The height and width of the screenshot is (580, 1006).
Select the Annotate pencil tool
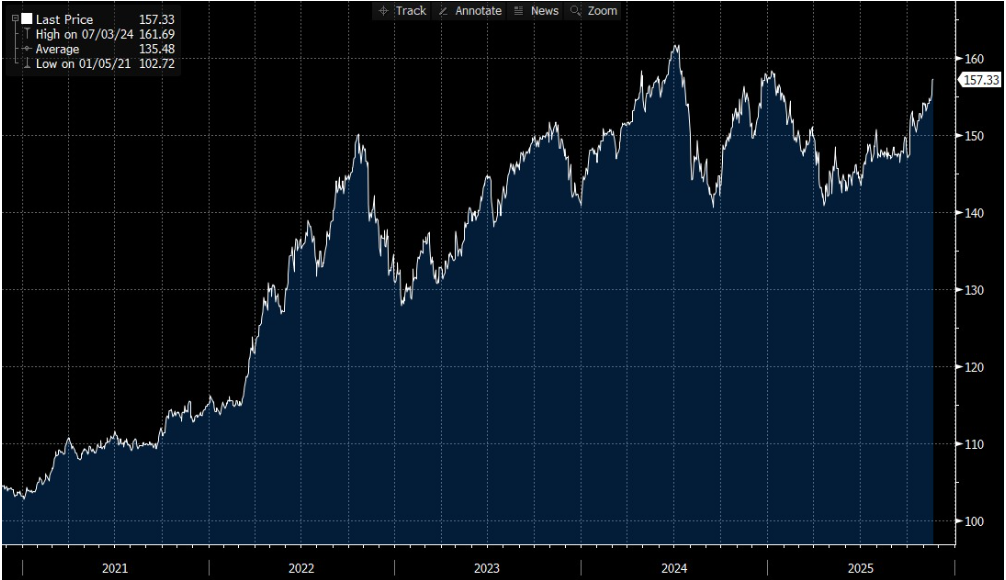(x=470, y=11)
